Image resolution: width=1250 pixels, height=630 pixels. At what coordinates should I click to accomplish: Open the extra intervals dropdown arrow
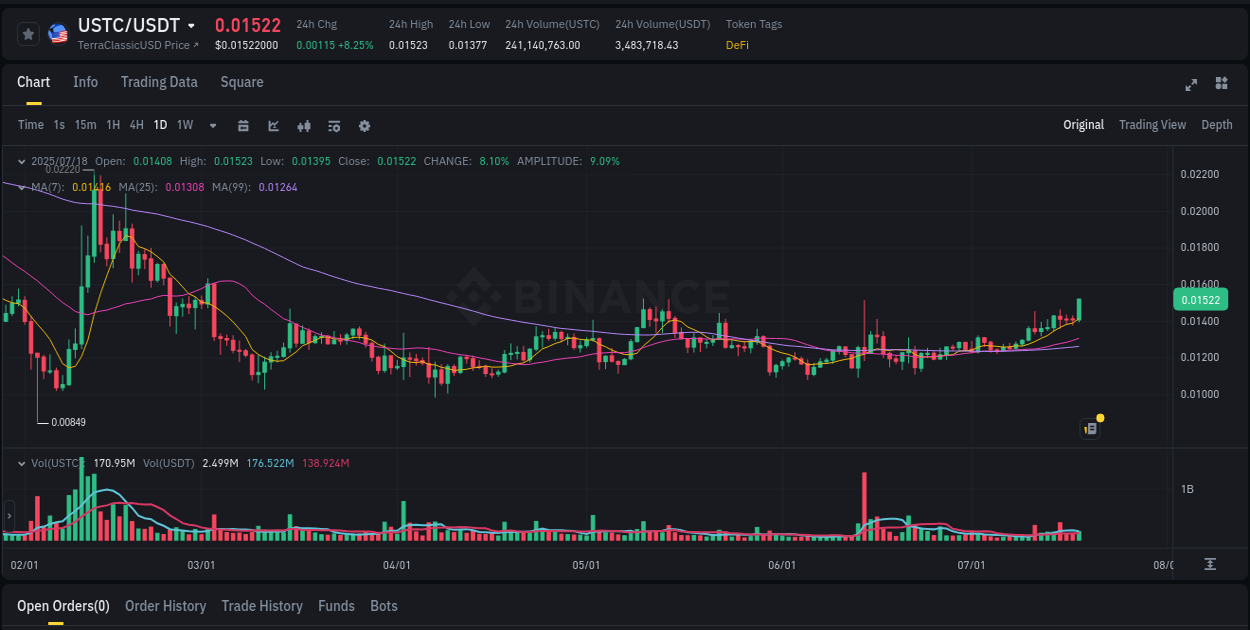coord(212,126)
